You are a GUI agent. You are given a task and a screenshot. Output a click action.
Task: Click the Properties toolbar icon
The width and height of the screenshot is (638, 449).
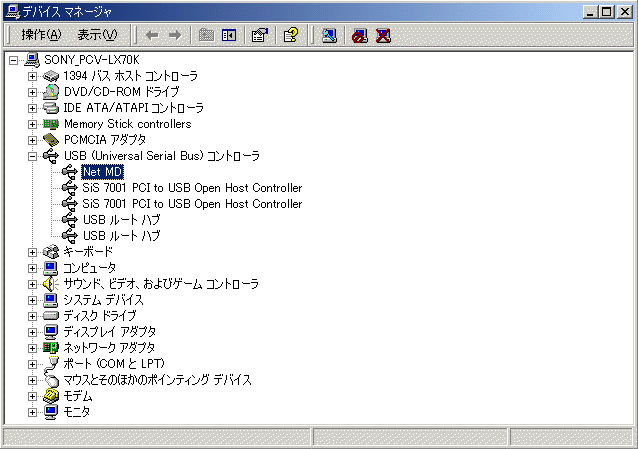coord(259,35)
